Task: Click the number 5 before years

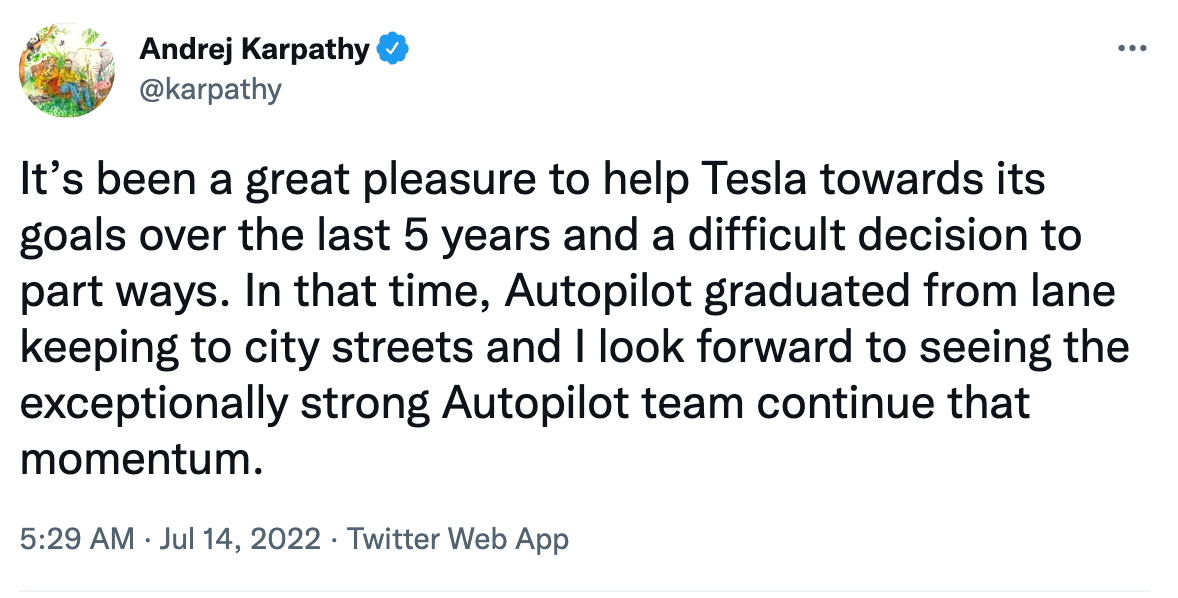Action: click(x=415, y=237)
